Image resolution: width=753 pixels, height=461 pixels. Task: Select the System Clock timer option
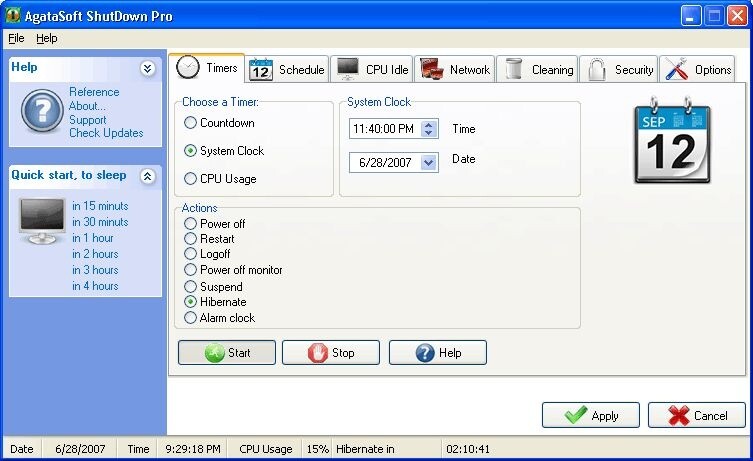tap(224, 151)
